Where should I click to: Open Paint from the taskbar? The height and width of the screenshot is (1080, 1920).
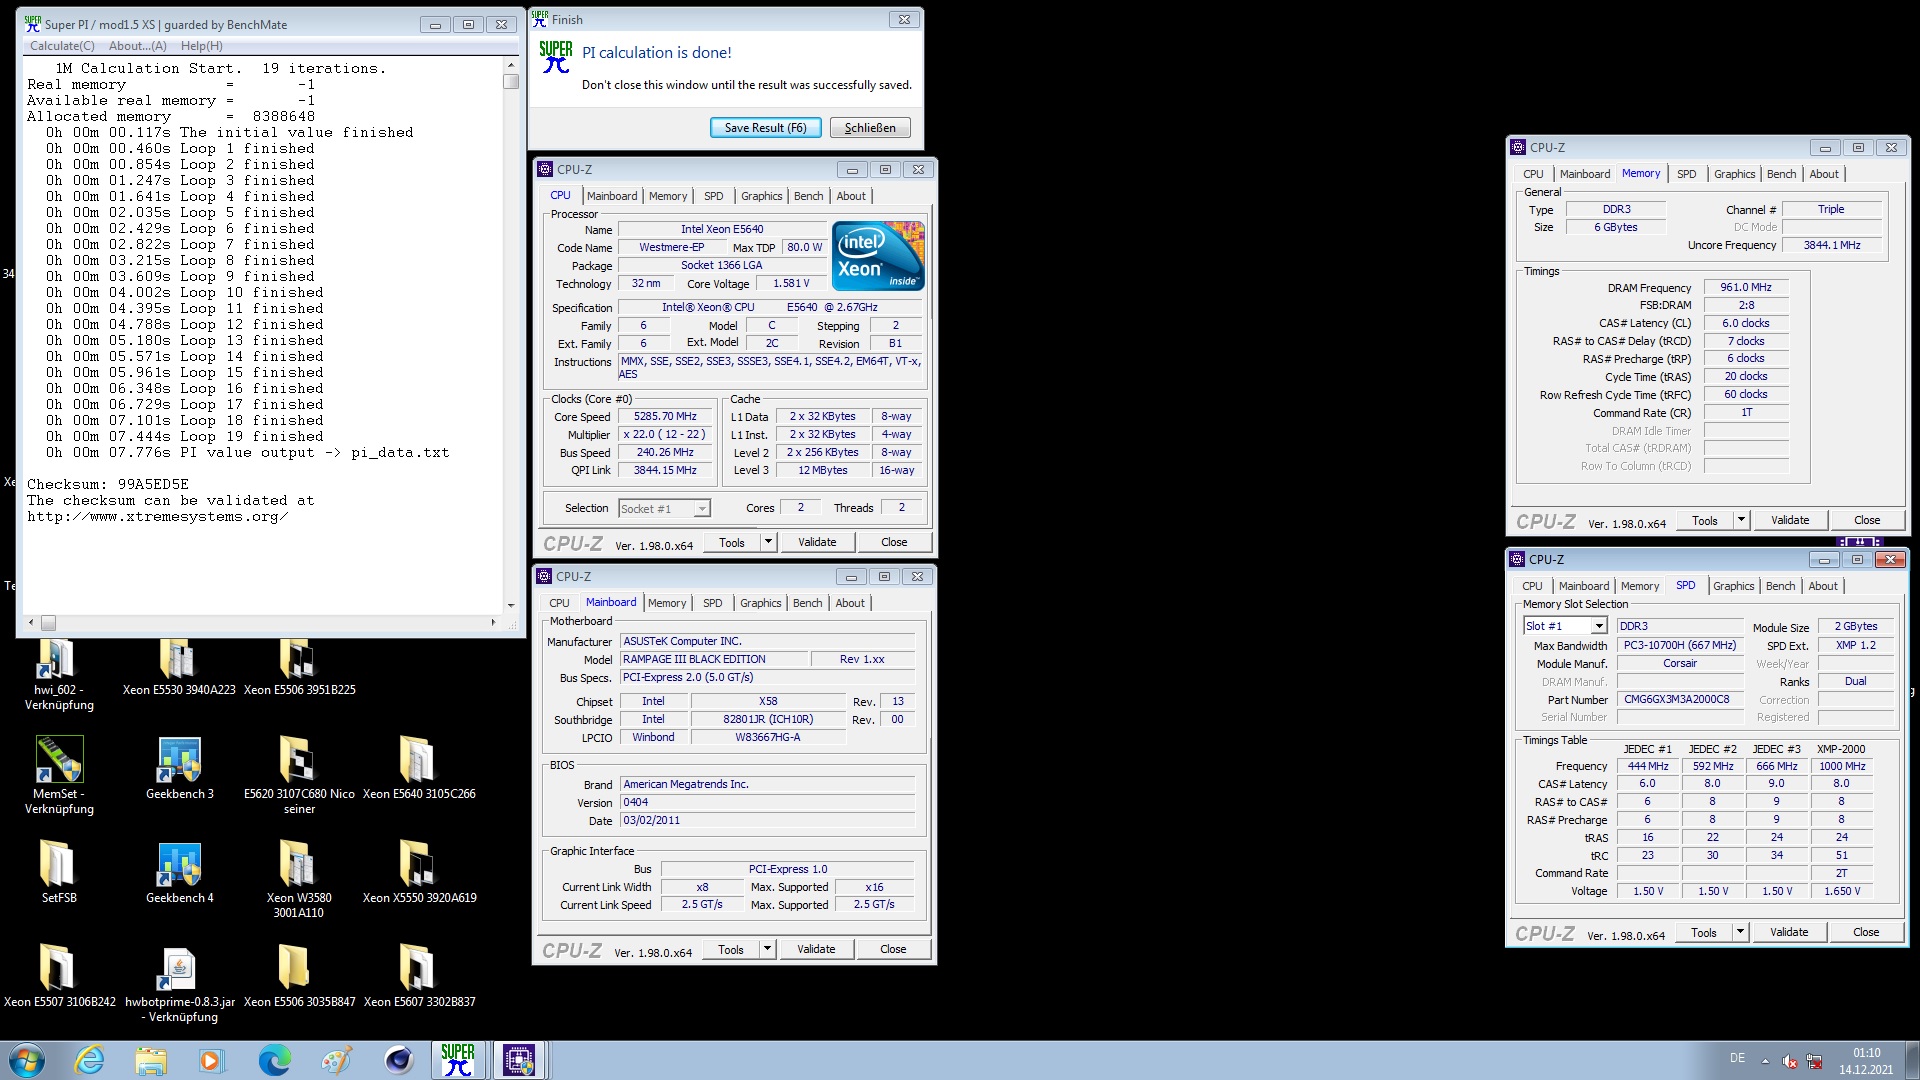[336, 1060]
